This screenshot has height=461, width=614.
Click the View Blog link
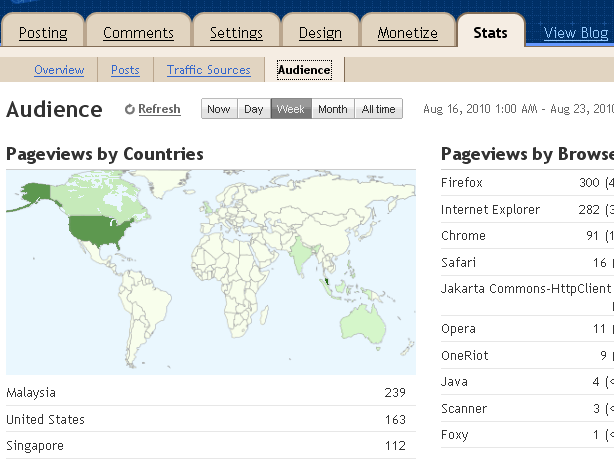[576, 33]
